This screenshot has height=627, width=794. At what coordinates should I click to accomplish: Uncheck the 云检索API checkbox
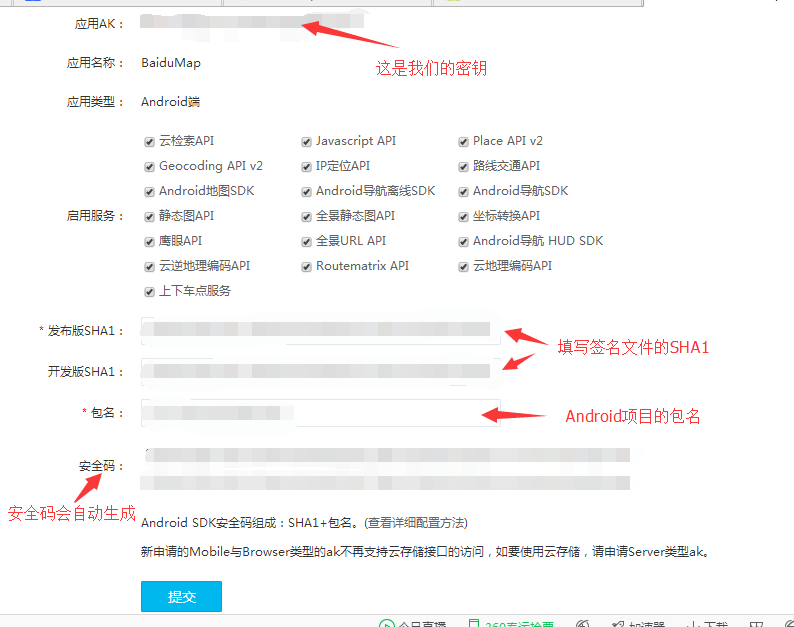[x=149, y=142]
